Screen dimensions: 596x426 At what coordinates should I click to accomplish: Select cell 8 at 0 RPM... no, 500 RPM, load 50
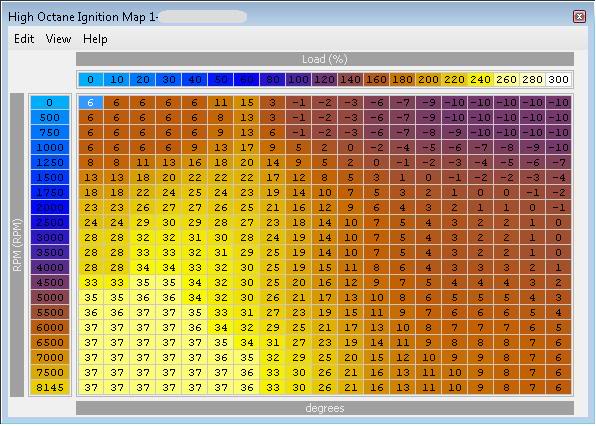pyautogui.click(x=220, y=117)
